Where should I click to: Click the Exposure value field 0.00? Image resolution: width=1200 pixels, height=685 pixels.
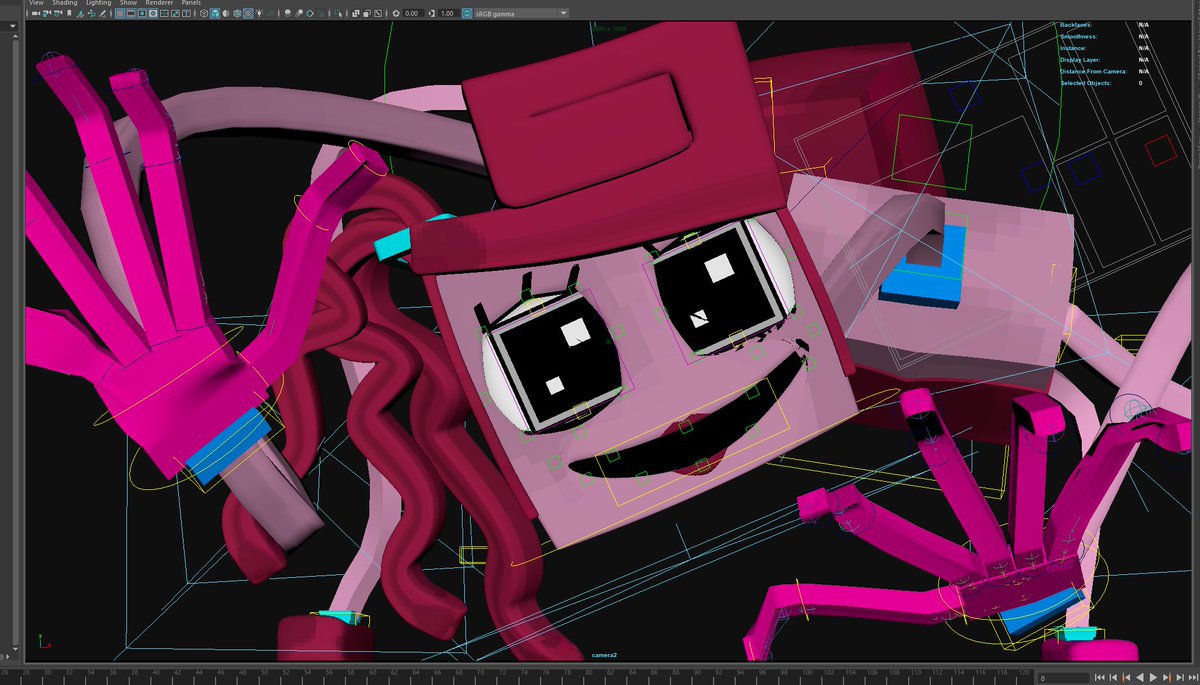coord(413,14)
